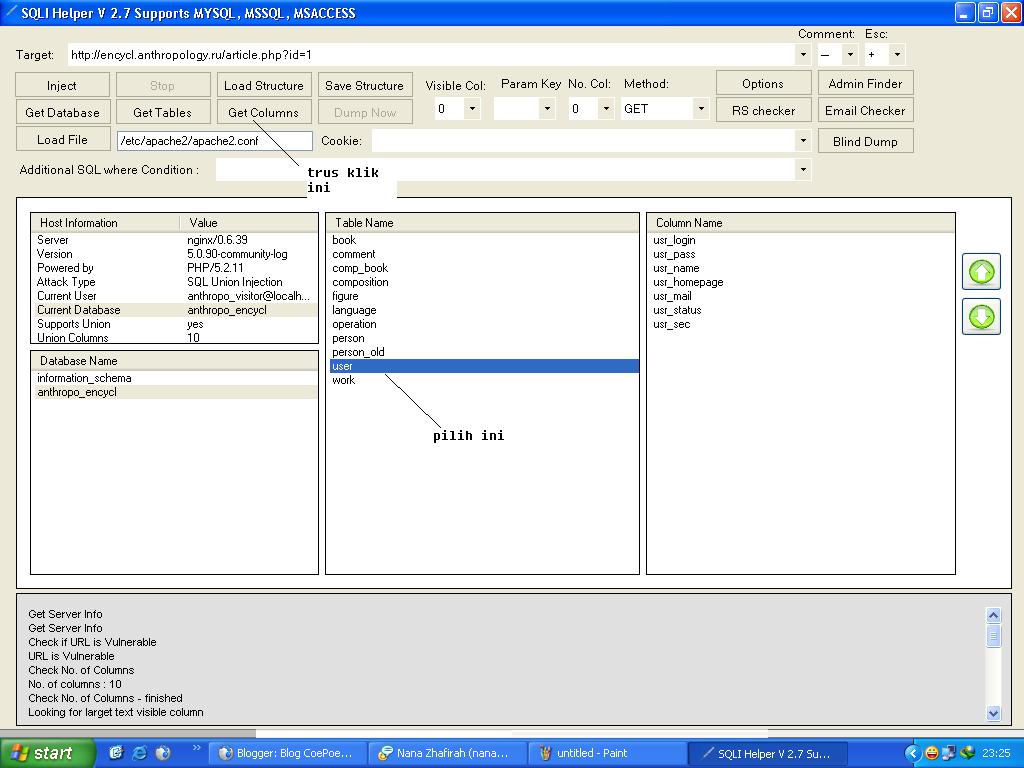This screenshot has width=1024, height=768.
Task: Launch the Admin Finder
Action: [865, 84]
